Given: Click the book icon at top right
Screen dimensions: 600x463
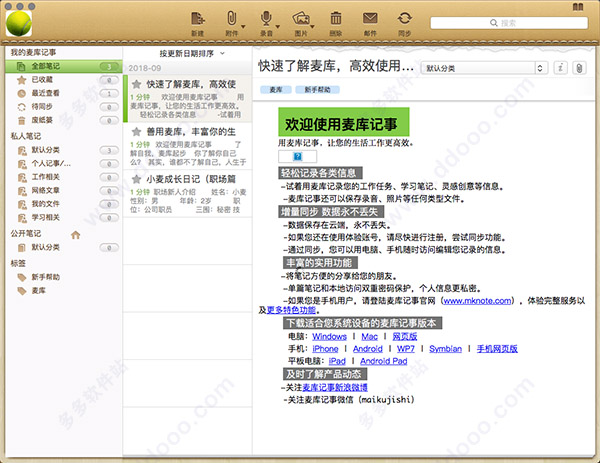Looking at the screenshot, I should (x=578, y=7).
